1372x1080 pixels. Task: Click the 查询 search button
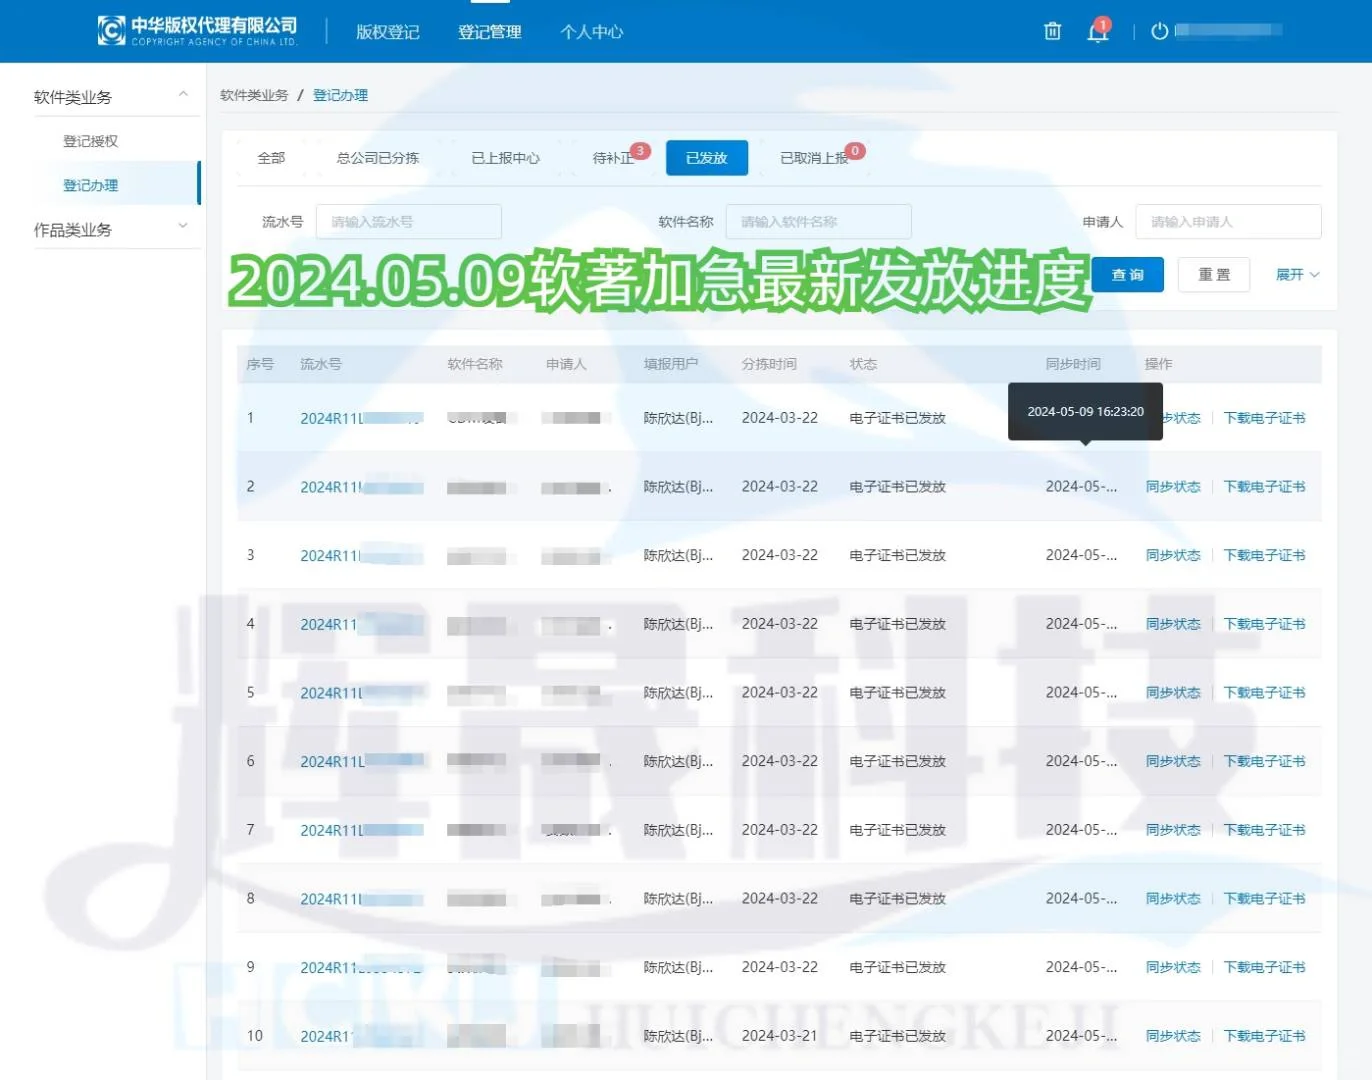coord(1127,274)
